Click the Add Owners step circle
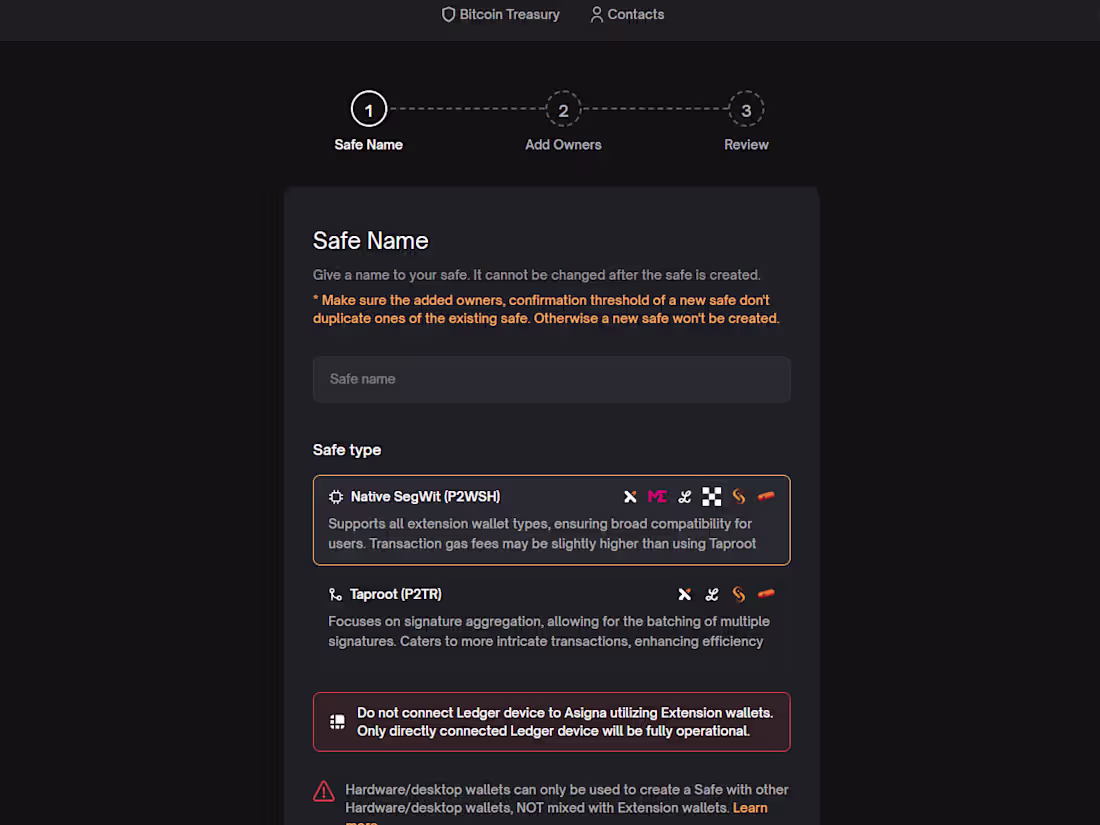Screen dimensions: 1100x825 (563, 109)
